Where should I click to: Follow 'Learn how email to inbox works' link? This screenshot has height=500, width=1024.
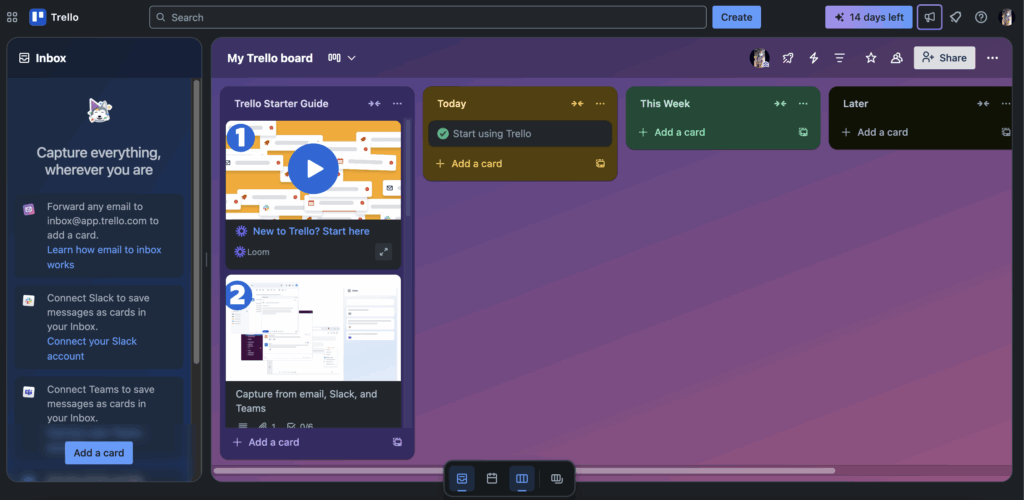(104, 257)
